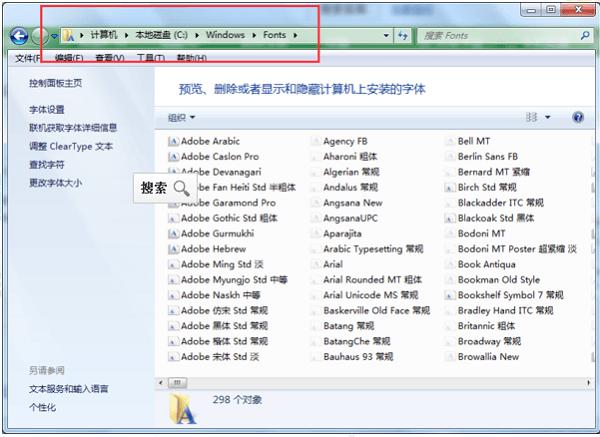Expand the arrow after Windows in breadcrumb
600x437 pixels.
[x=254, y=35]
